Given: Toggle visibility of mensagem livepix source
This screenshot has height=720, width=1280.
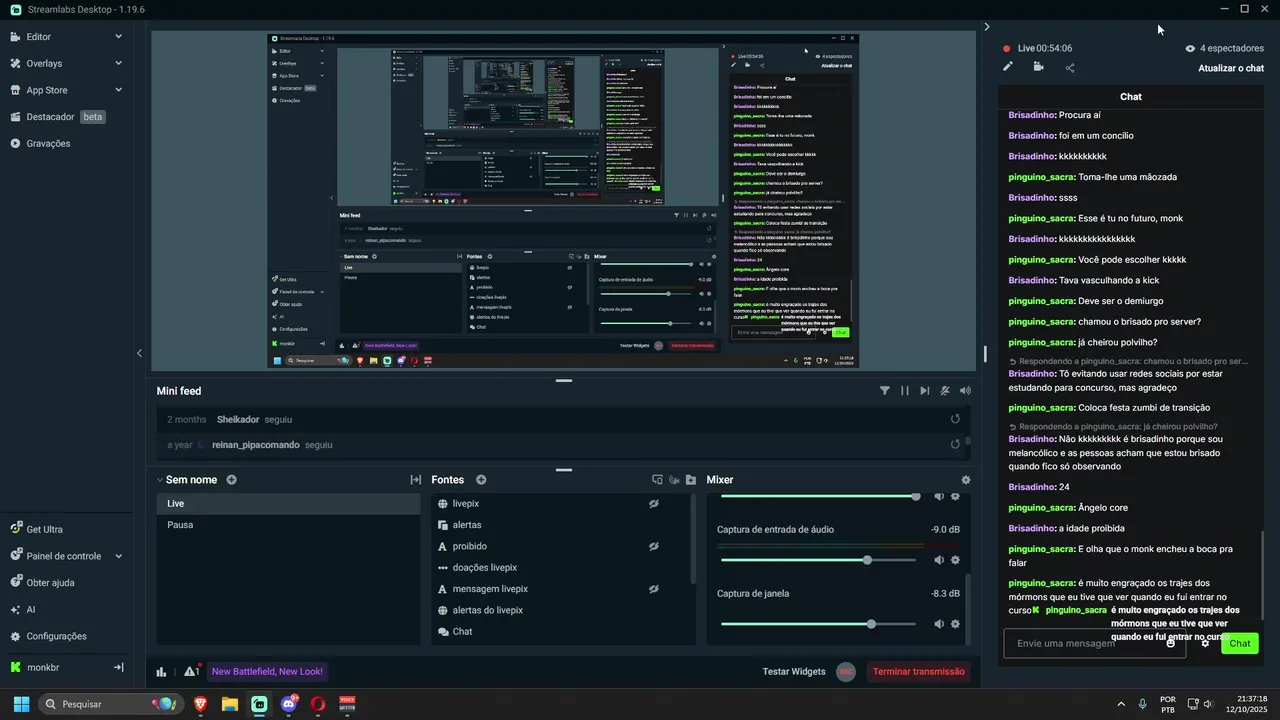Looking at the screenshot, I should point(653,589).
